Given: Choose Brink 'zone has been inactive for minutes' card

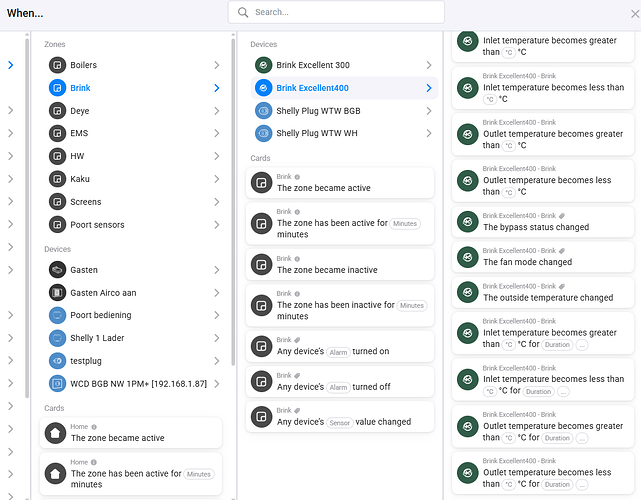Looking at the screenshot, I should pyautogui.click(x=340, y=305).
